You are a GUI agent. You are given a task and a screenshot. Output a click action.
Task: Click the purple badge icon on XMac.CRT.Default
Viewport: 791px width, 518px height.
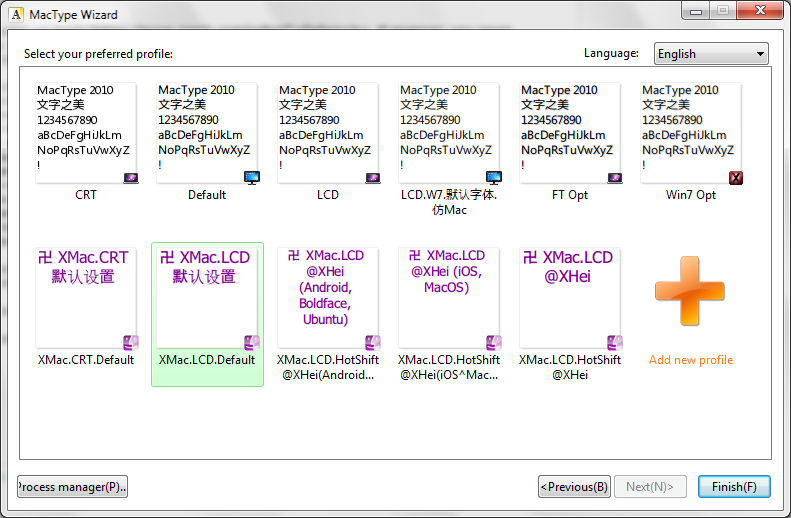point(131,343)
